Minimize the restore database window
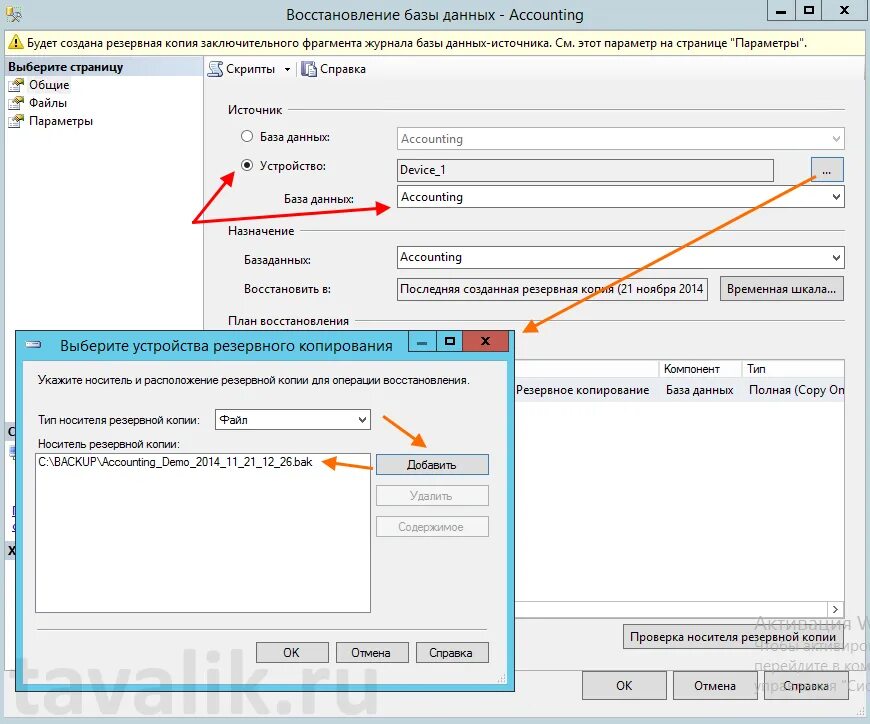The width and height of the screenshot is (870, 724). [781, 11]
